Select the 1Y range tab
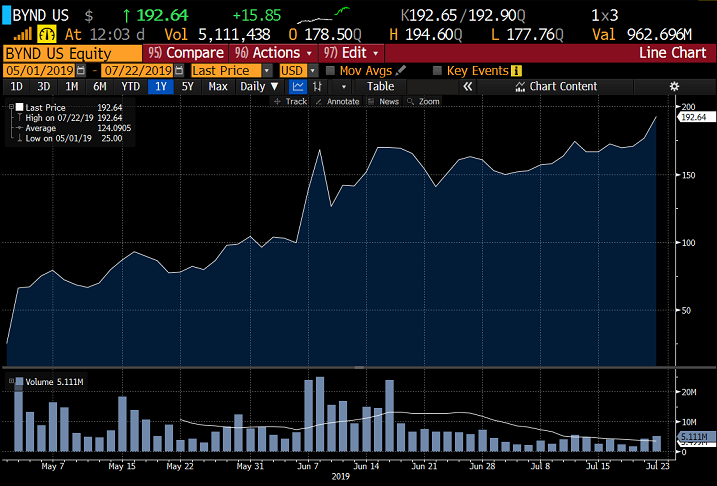The image size is (717, 486). pos(161,86)
